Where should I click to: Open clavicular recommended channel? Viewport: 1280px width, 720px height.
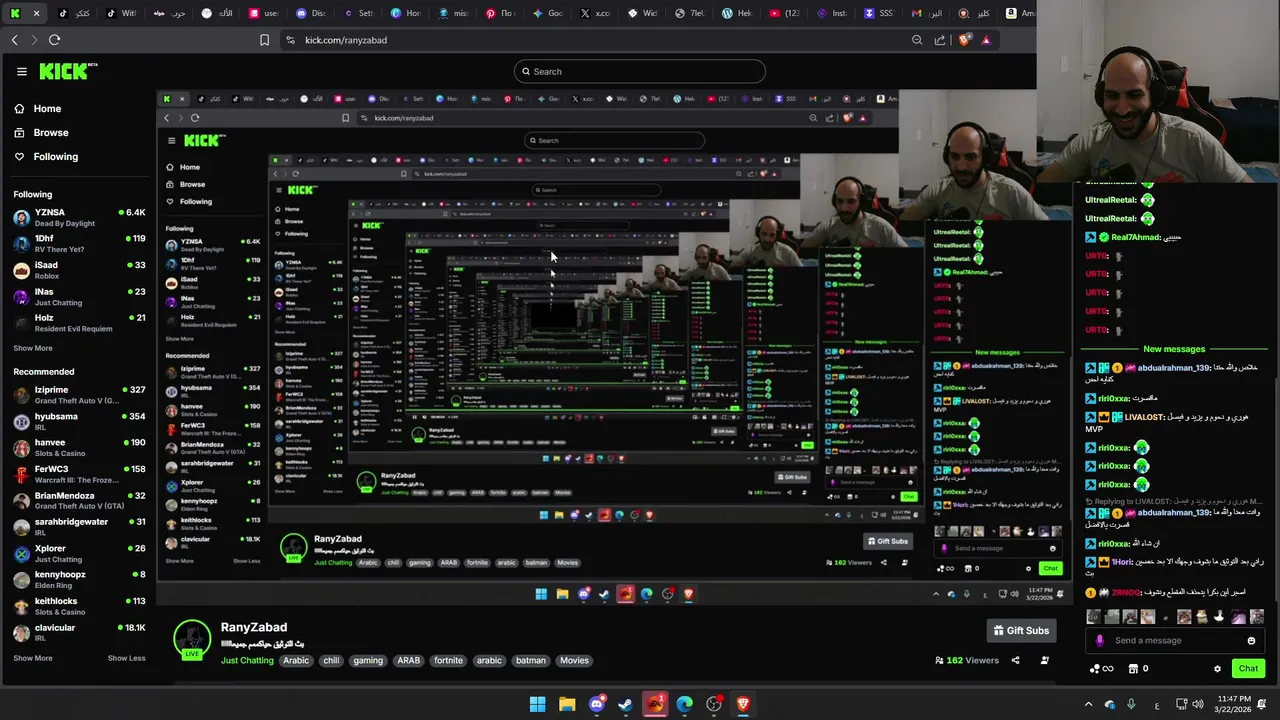point(80,632)
